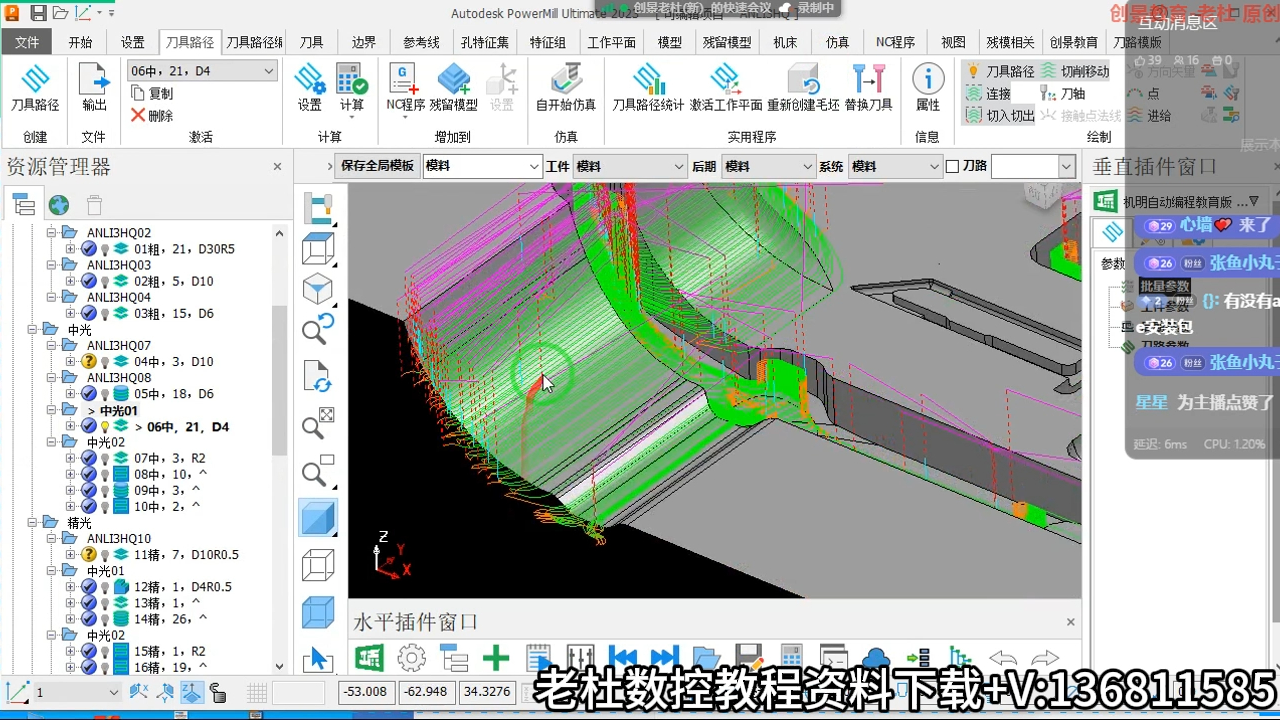This screenshot has width=1280, height=720.
Task: Click the 自开始仿真 simulate icon
Action: pos(566,80)
